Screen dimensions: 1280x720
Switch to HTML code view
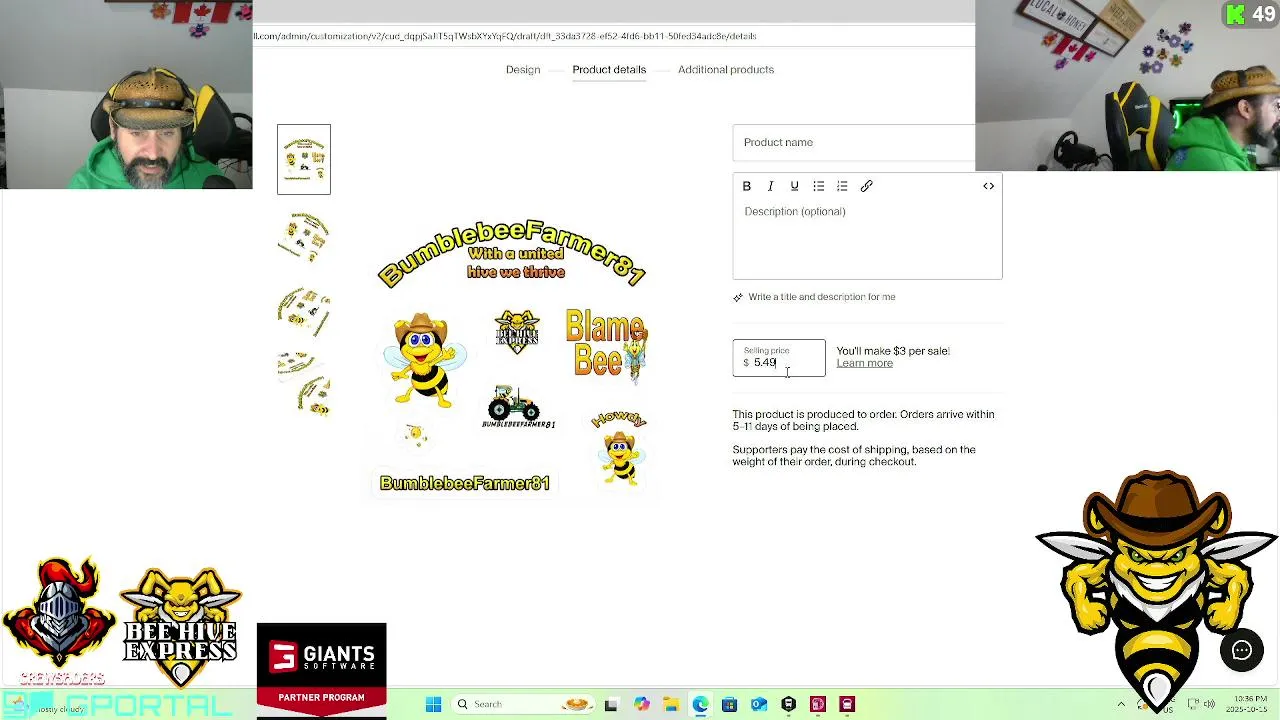point(988,186)
